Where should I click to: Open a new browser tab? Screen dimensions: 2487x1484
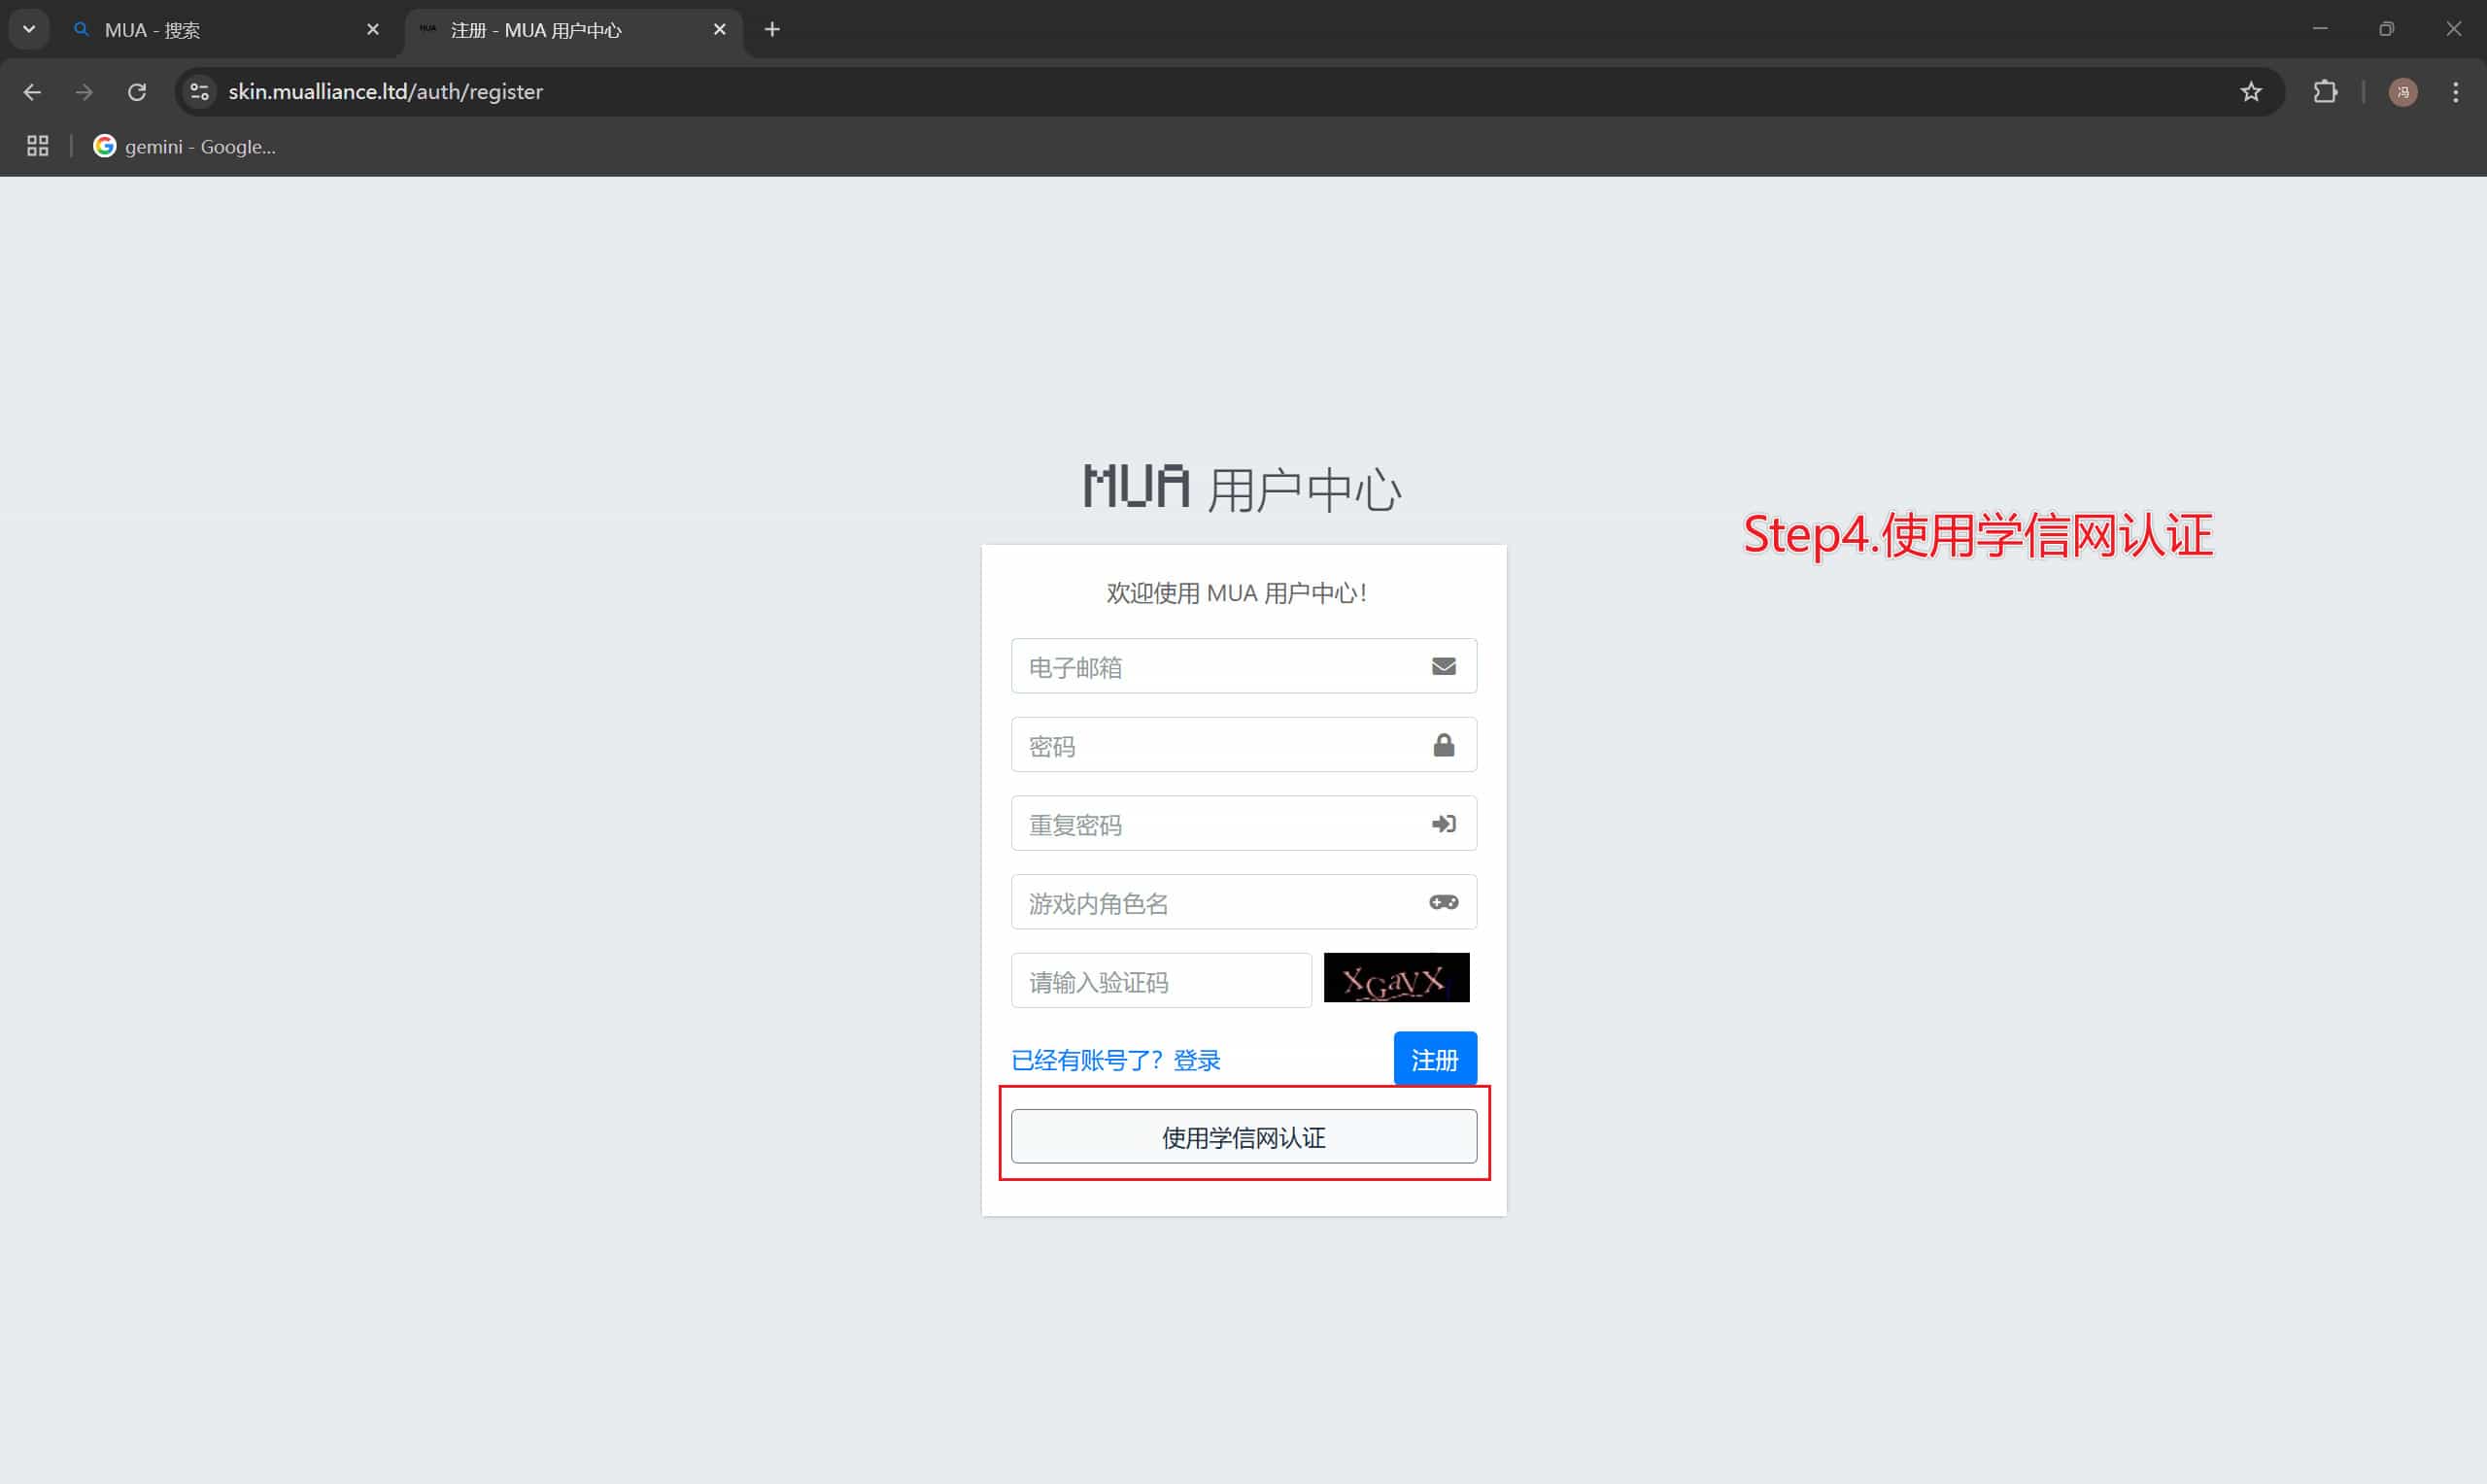[x=772, y=30]
